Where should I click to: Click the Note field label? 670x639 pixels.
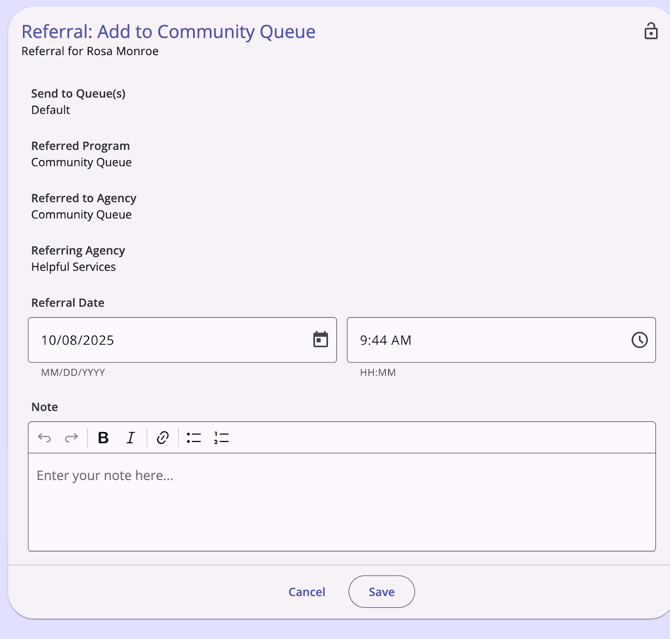(44, 407)
